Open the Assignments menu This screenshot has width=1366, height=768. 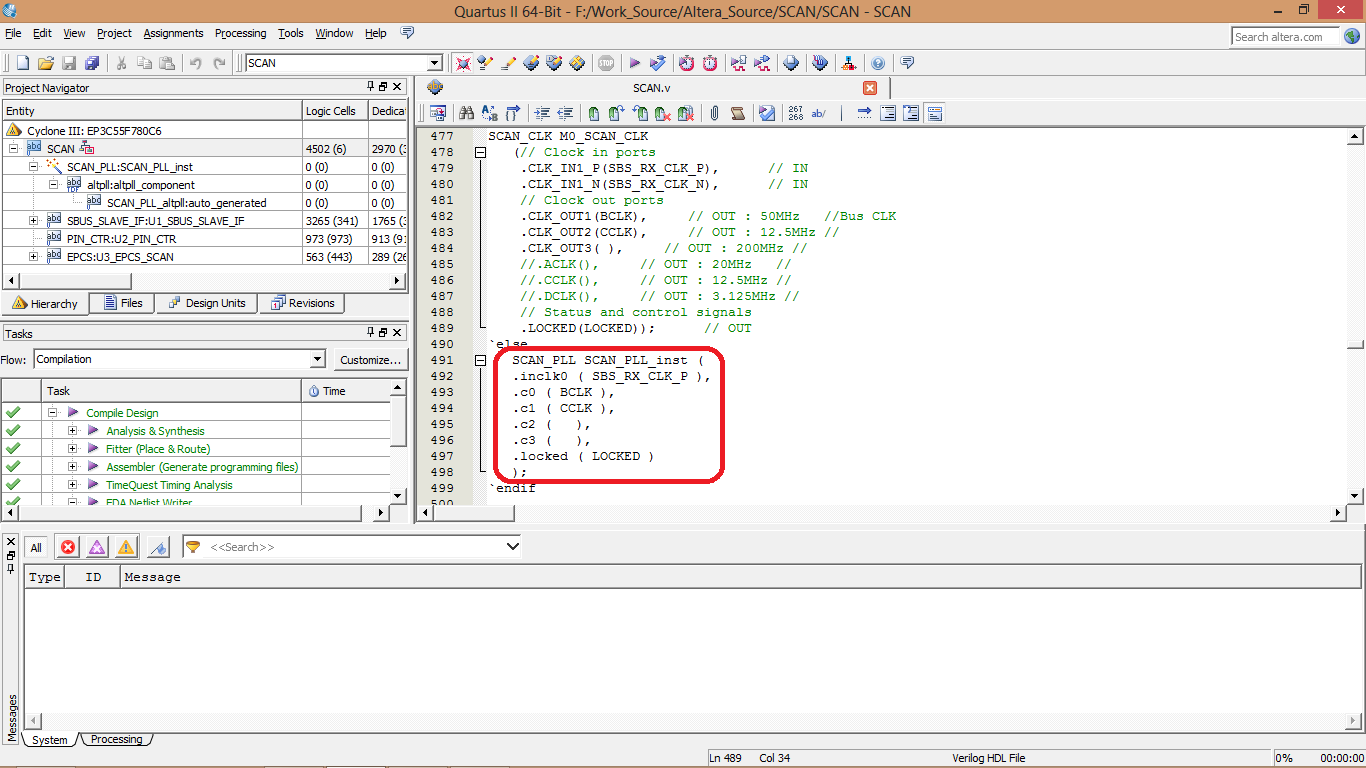point(173,33)
